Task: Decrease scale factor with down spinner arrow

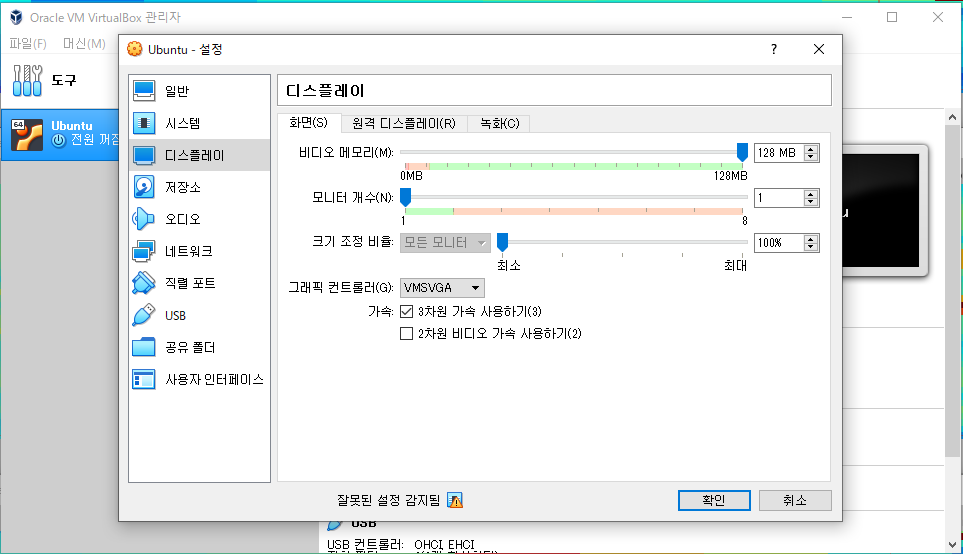Action: coord(811,246)
